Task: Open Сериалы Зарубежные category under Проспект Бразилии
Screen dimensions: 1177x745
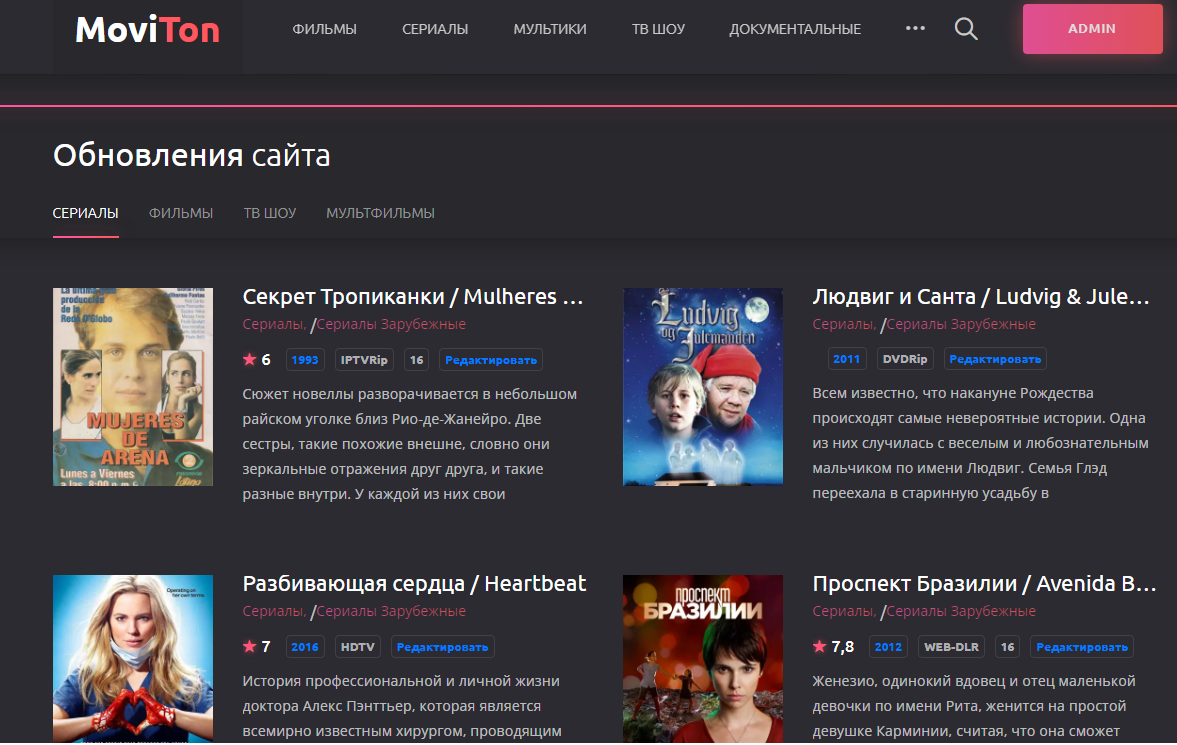Action: tap(961, 611)
